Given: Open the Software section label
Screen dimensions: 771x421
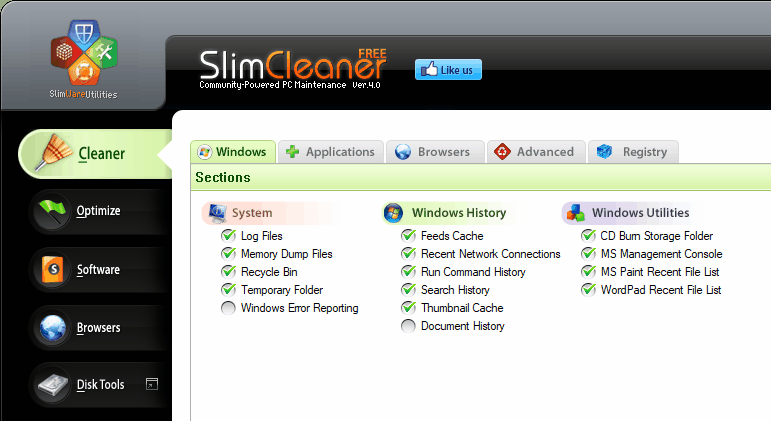Looking at the screenshot, I should 98,270.
